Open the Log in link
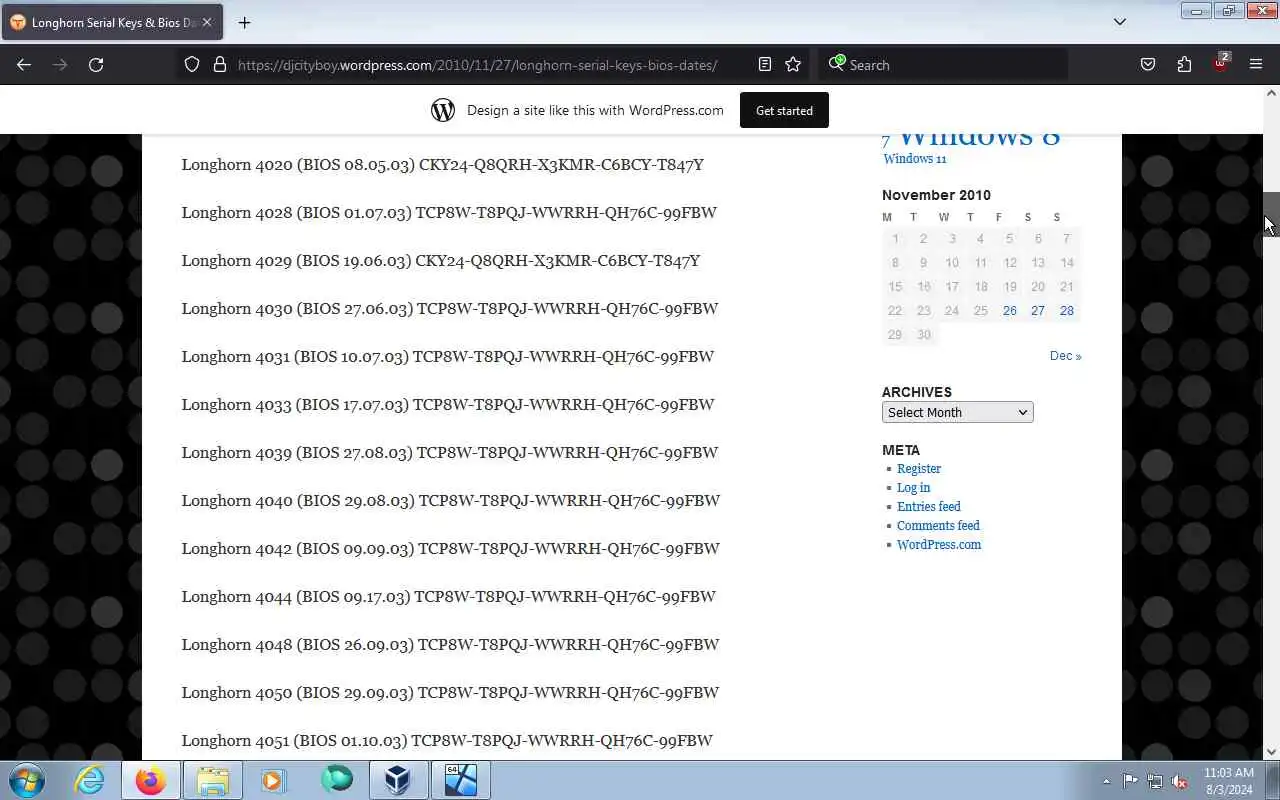The image size is (1280, 800). pyautogui.click(x=913, y=487)
